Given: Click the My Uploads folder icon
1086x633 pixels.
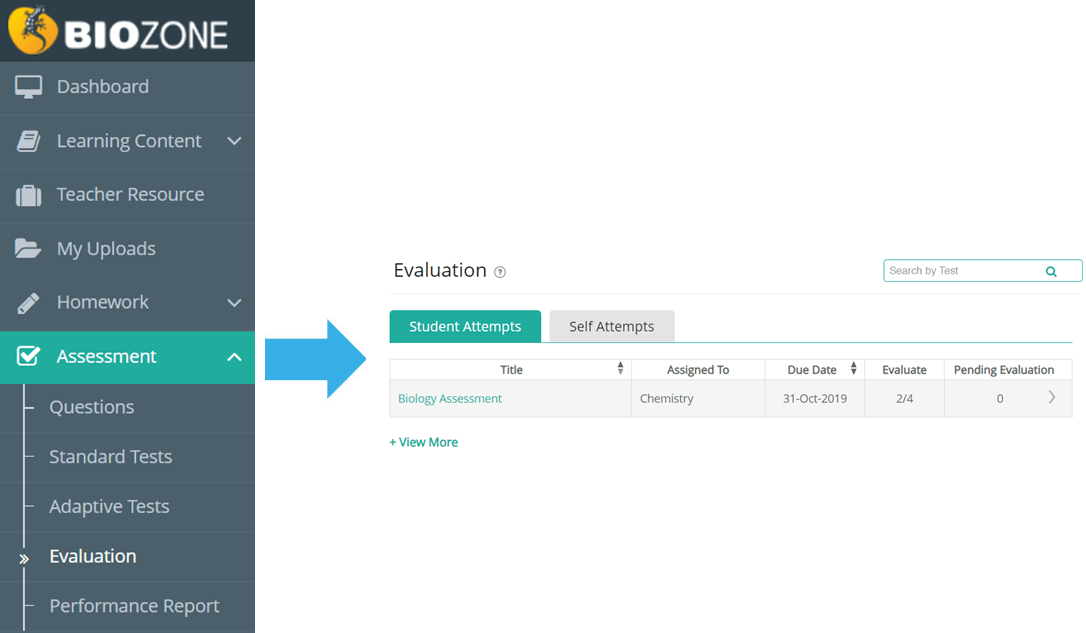Looking at the screenshot, I should coord(28,248).
